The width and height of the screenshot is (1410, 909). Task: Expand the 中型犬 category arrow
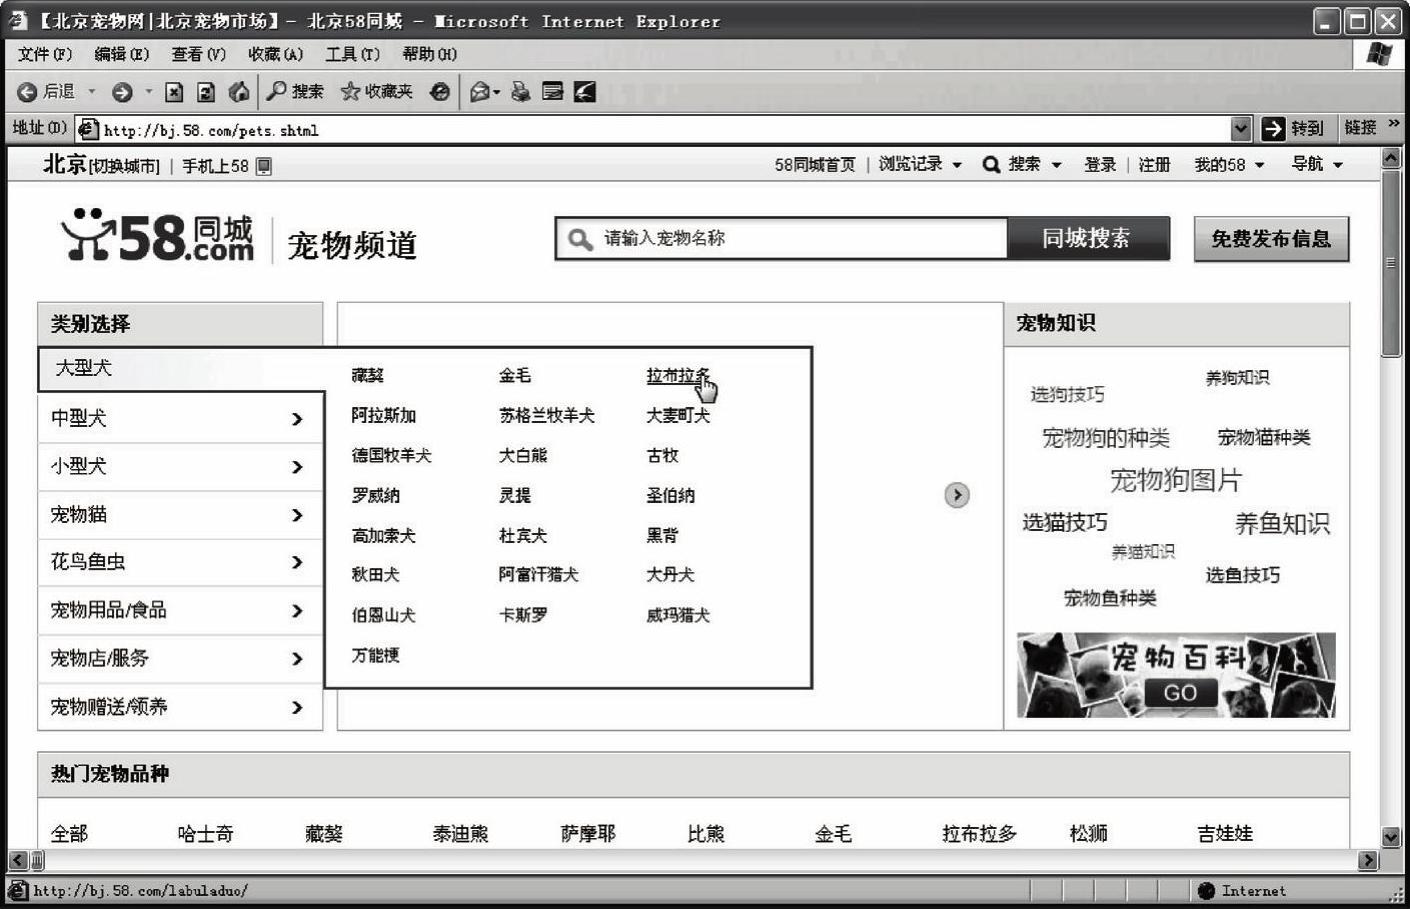(x=297, y=419)
